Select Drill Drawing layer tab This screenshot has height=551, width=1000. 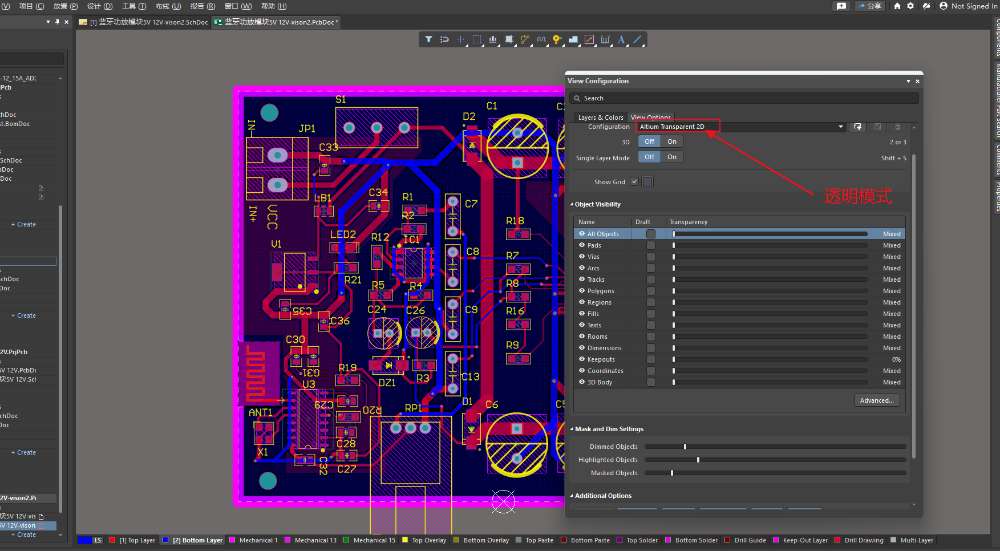(860, 540)
